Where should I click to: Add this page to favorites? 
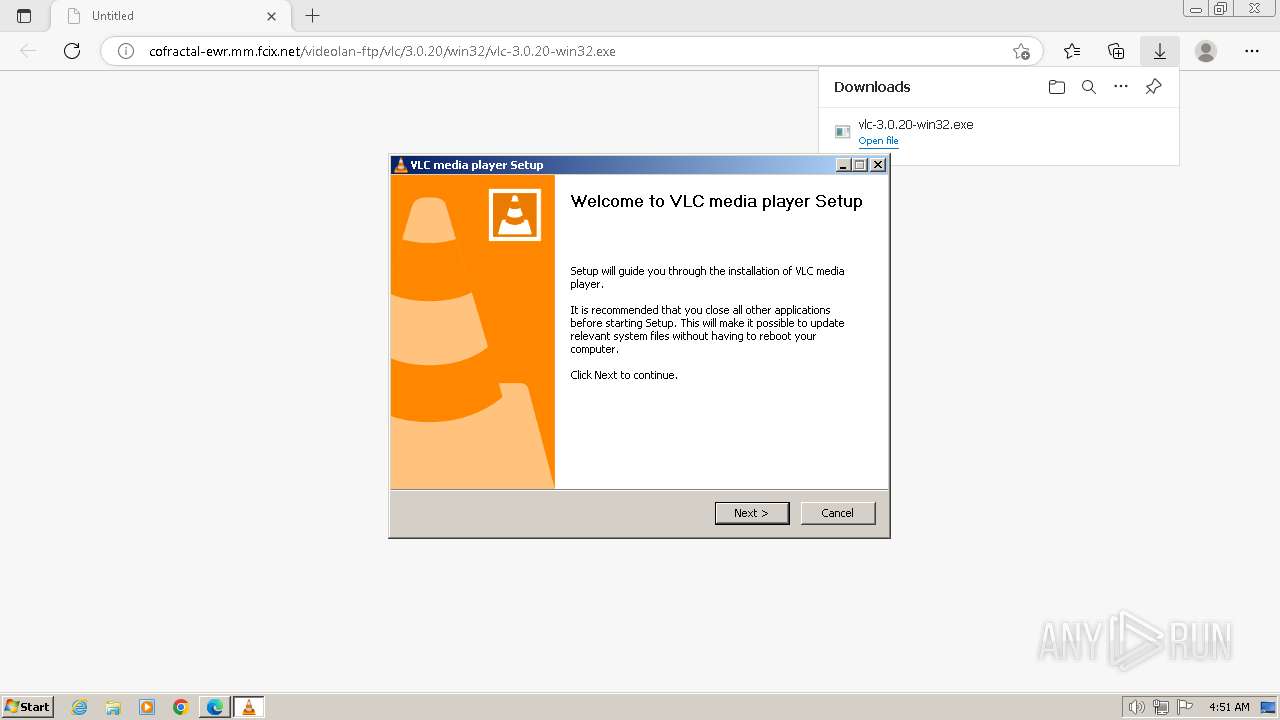pos(1021,51)
